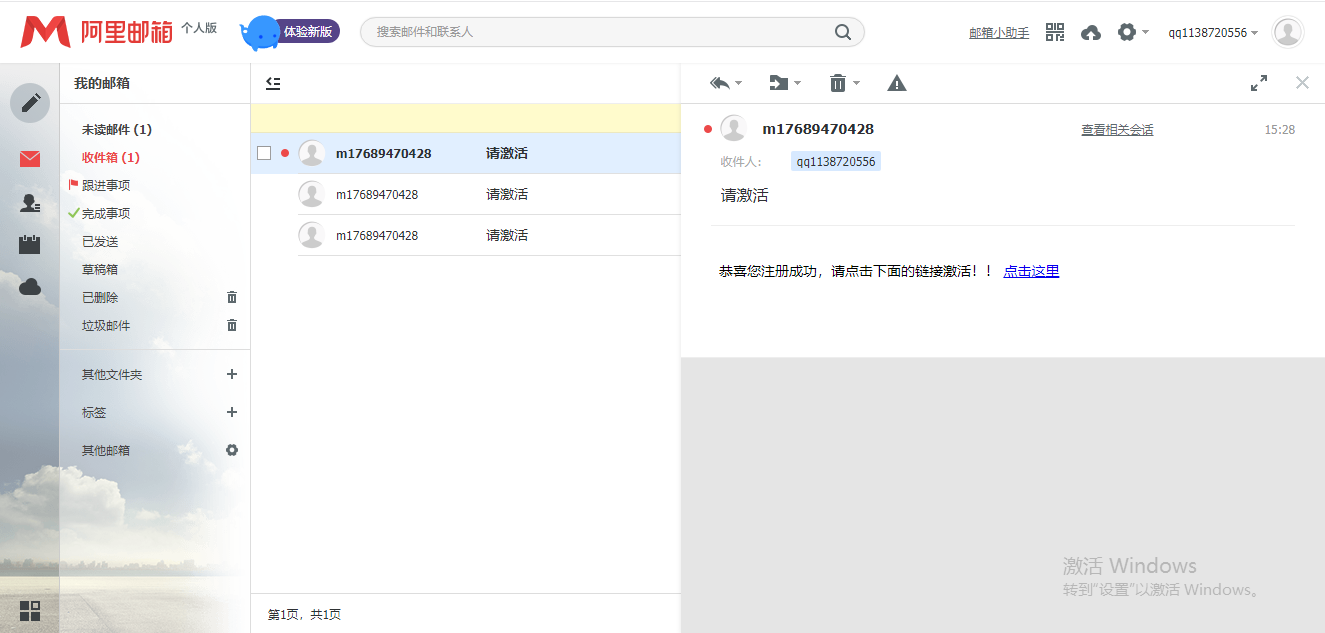
Task: Click the 15:28 timestamp
Action: pyautogui.click(x=1280, y=130)
